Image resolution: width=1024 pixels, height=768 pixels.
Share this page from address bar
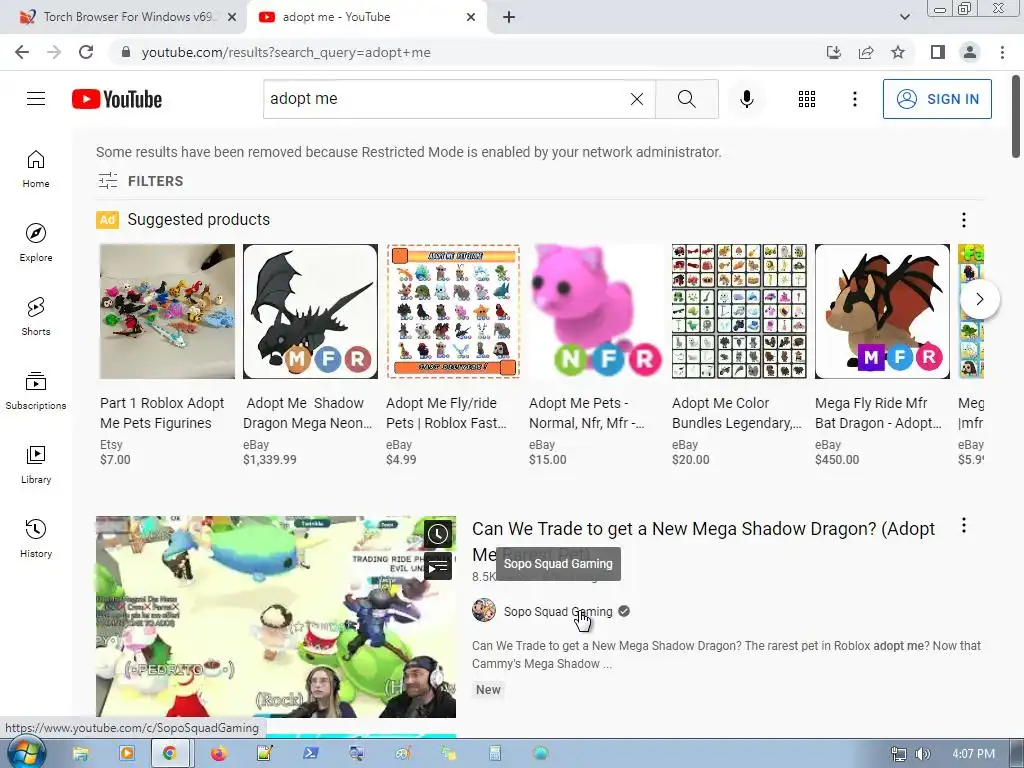pyautogui.click(x=866, y=52)
